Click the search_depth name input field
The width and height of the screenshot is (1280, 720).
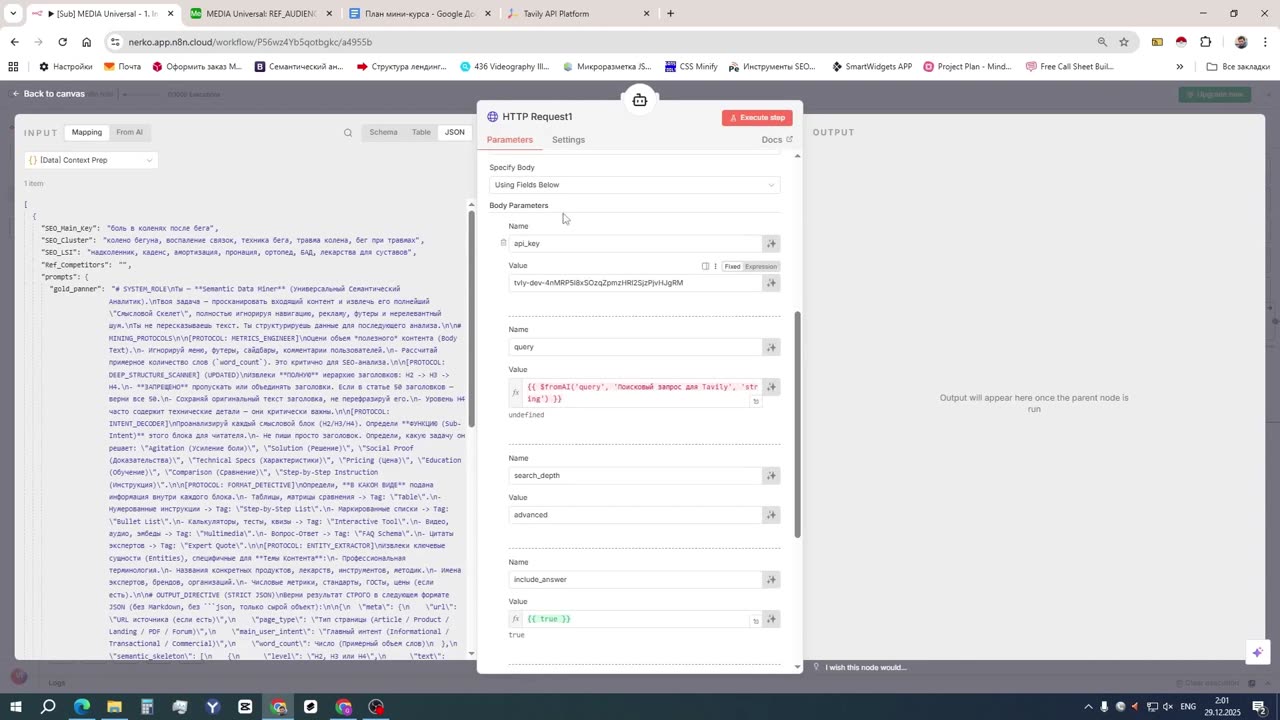coord(635,475)
